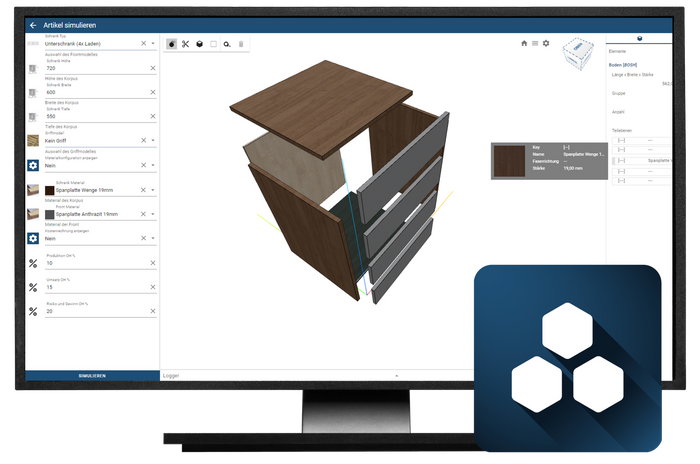Click 'Spanplatte Anthrazit 19mm' text

pos(87,214)
